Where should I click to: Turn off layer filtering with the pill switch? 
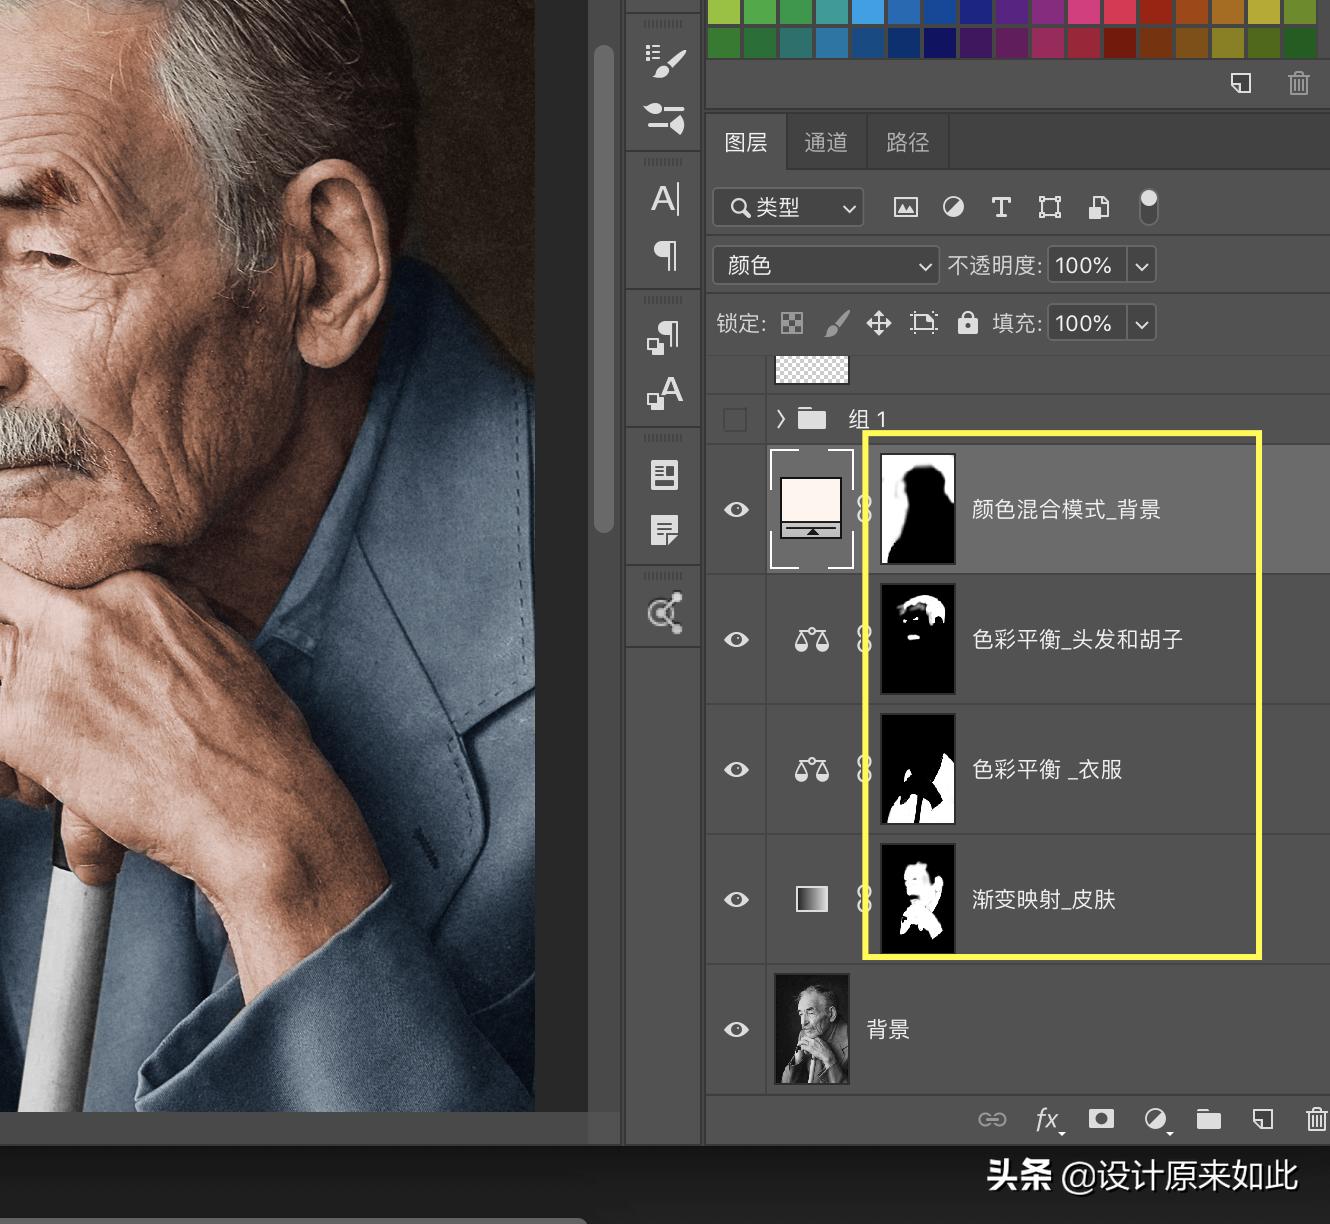[1147, 207]
